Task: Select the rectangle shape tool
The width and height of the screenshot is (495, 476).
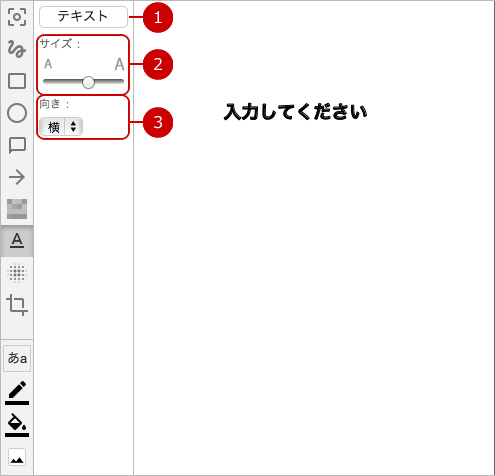Action: click(x=17, y=81)
